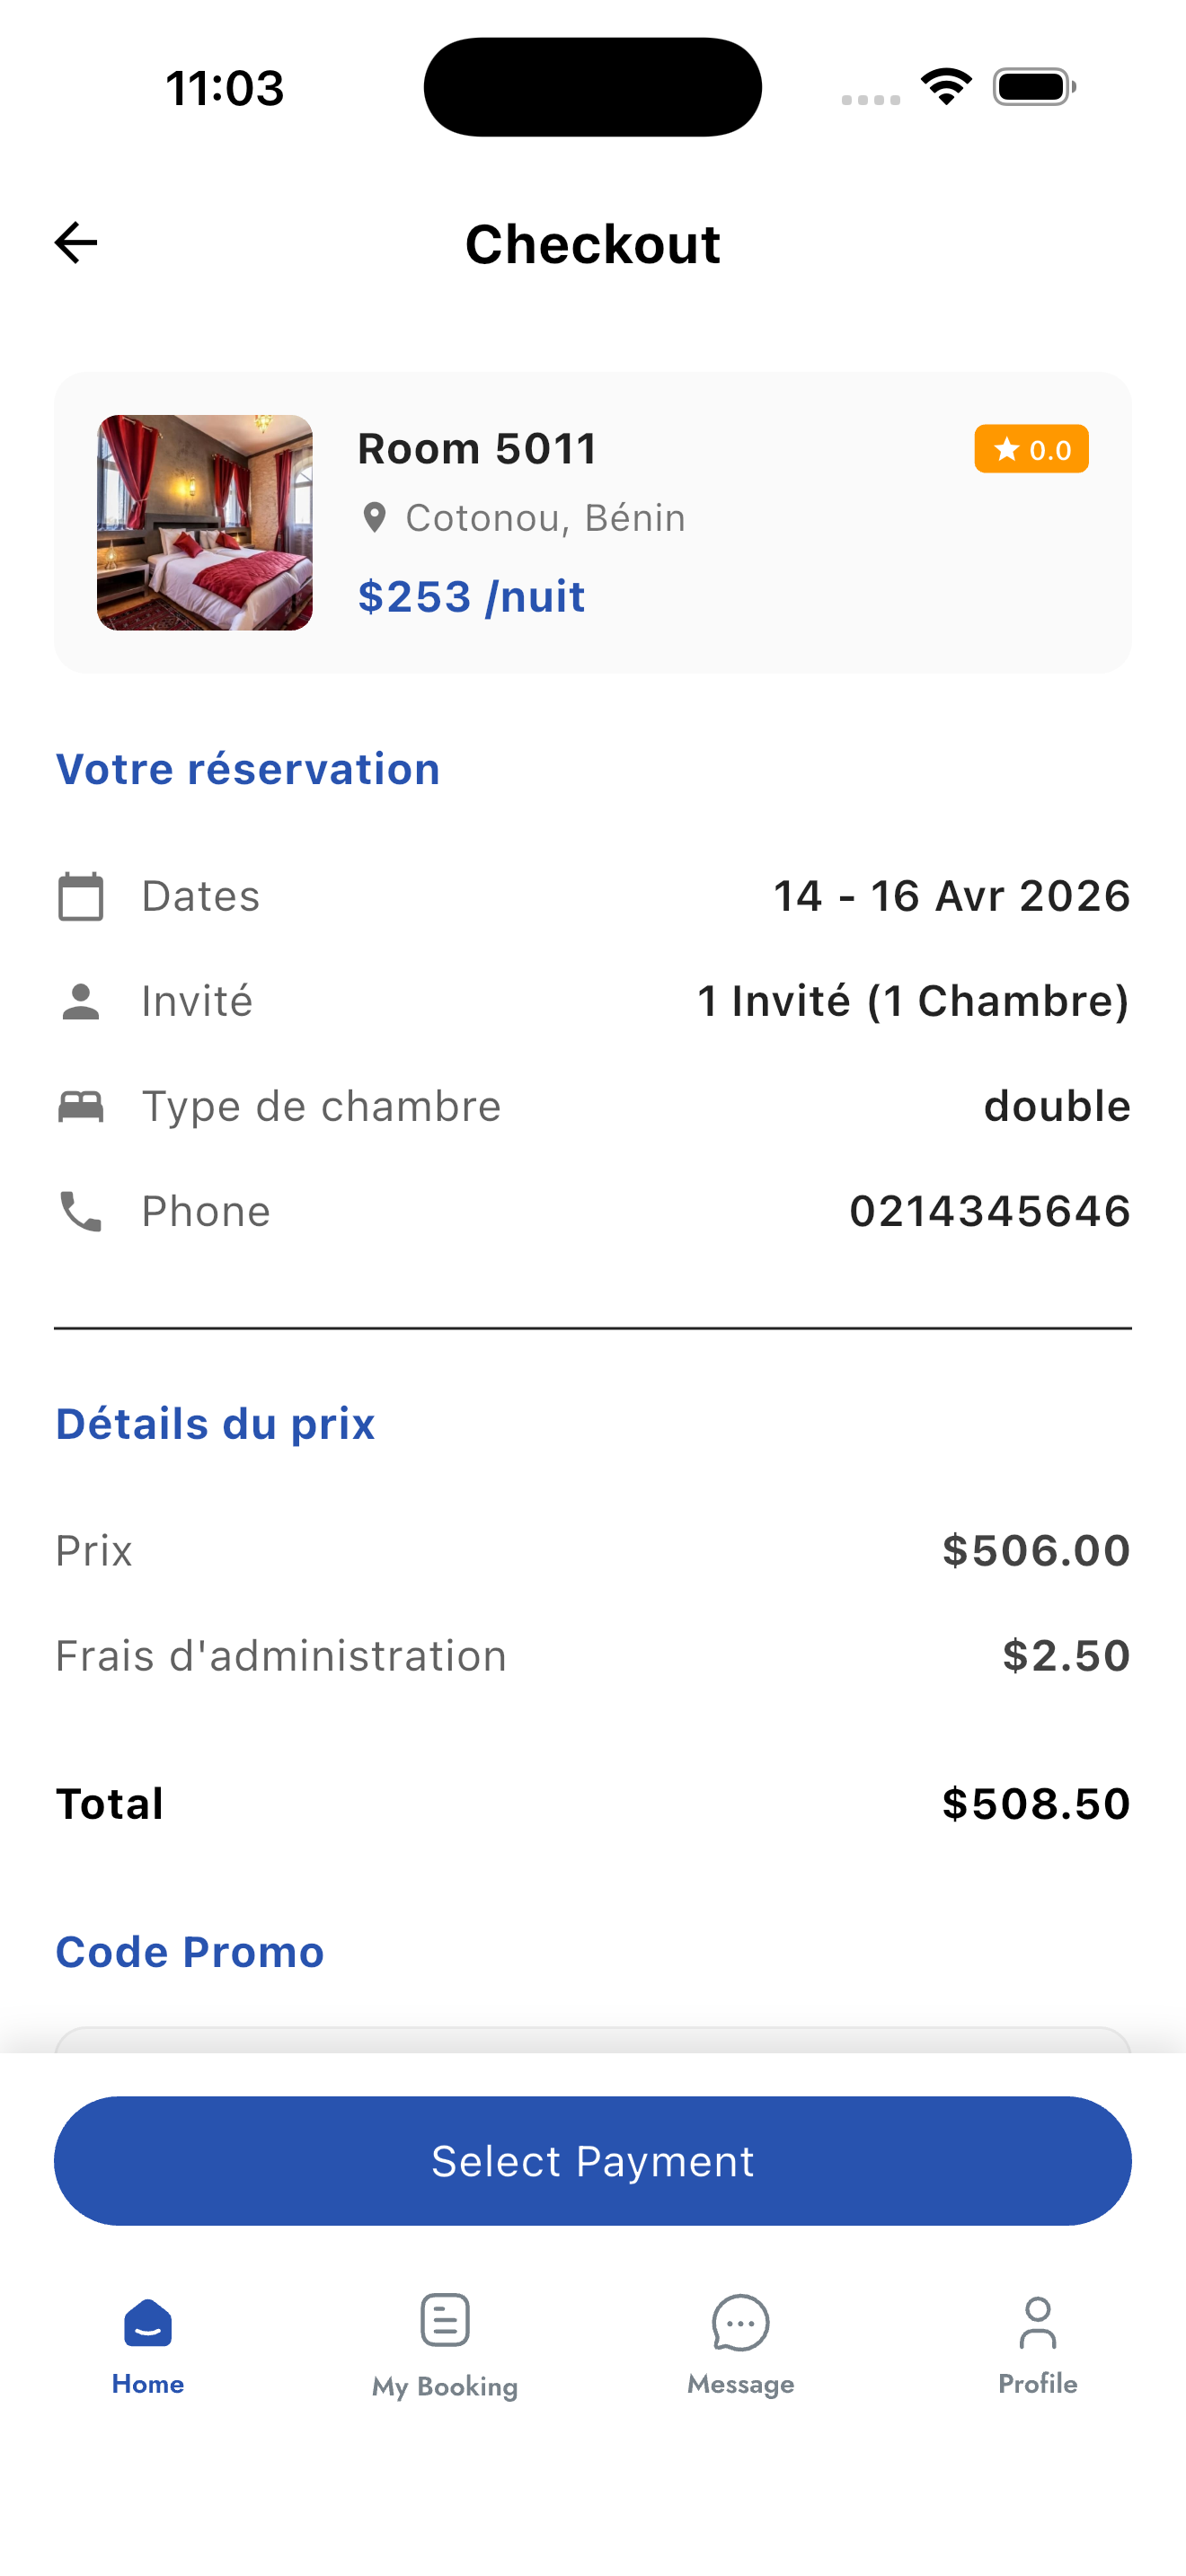Tap the Room 5011 bedroom thumbnail
The width and height of the screenshot is (1186, 2576).
point(205,522)
